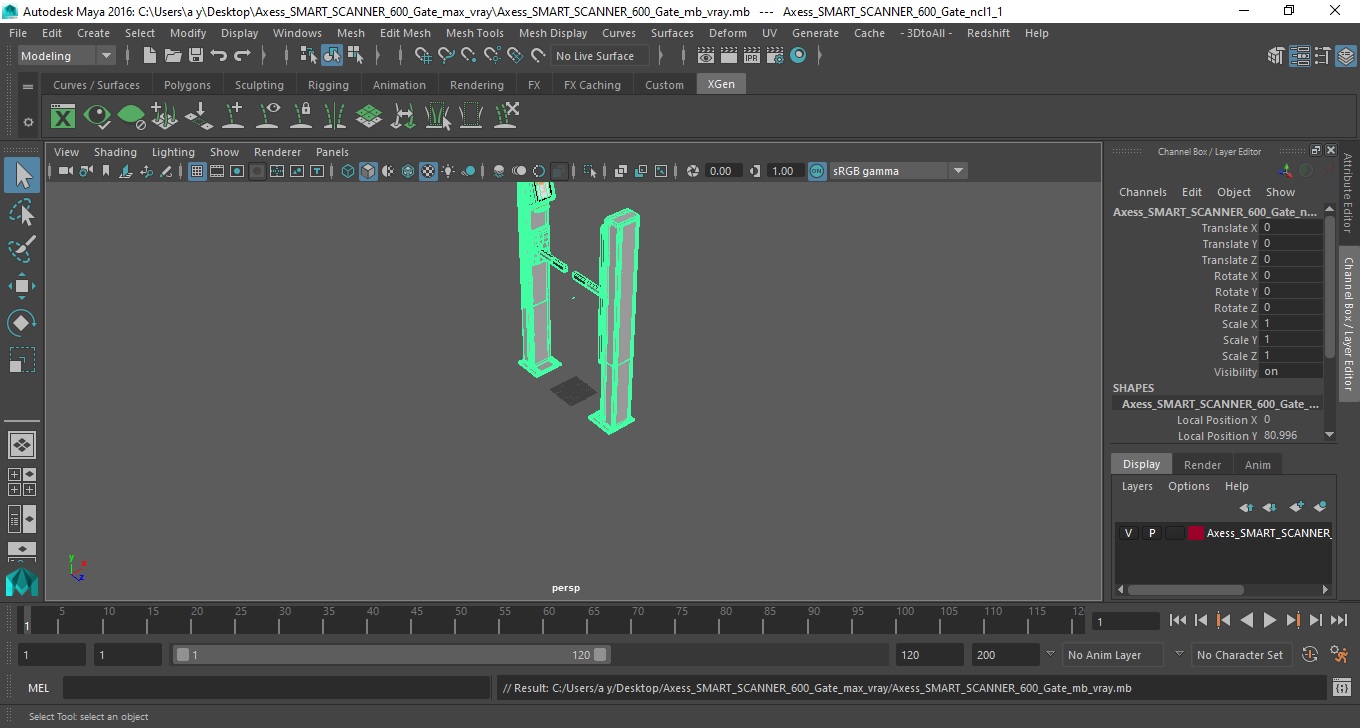Select the Scale tool in toolbox
This screenshot has width=1360, height=728.
[22, 360]
